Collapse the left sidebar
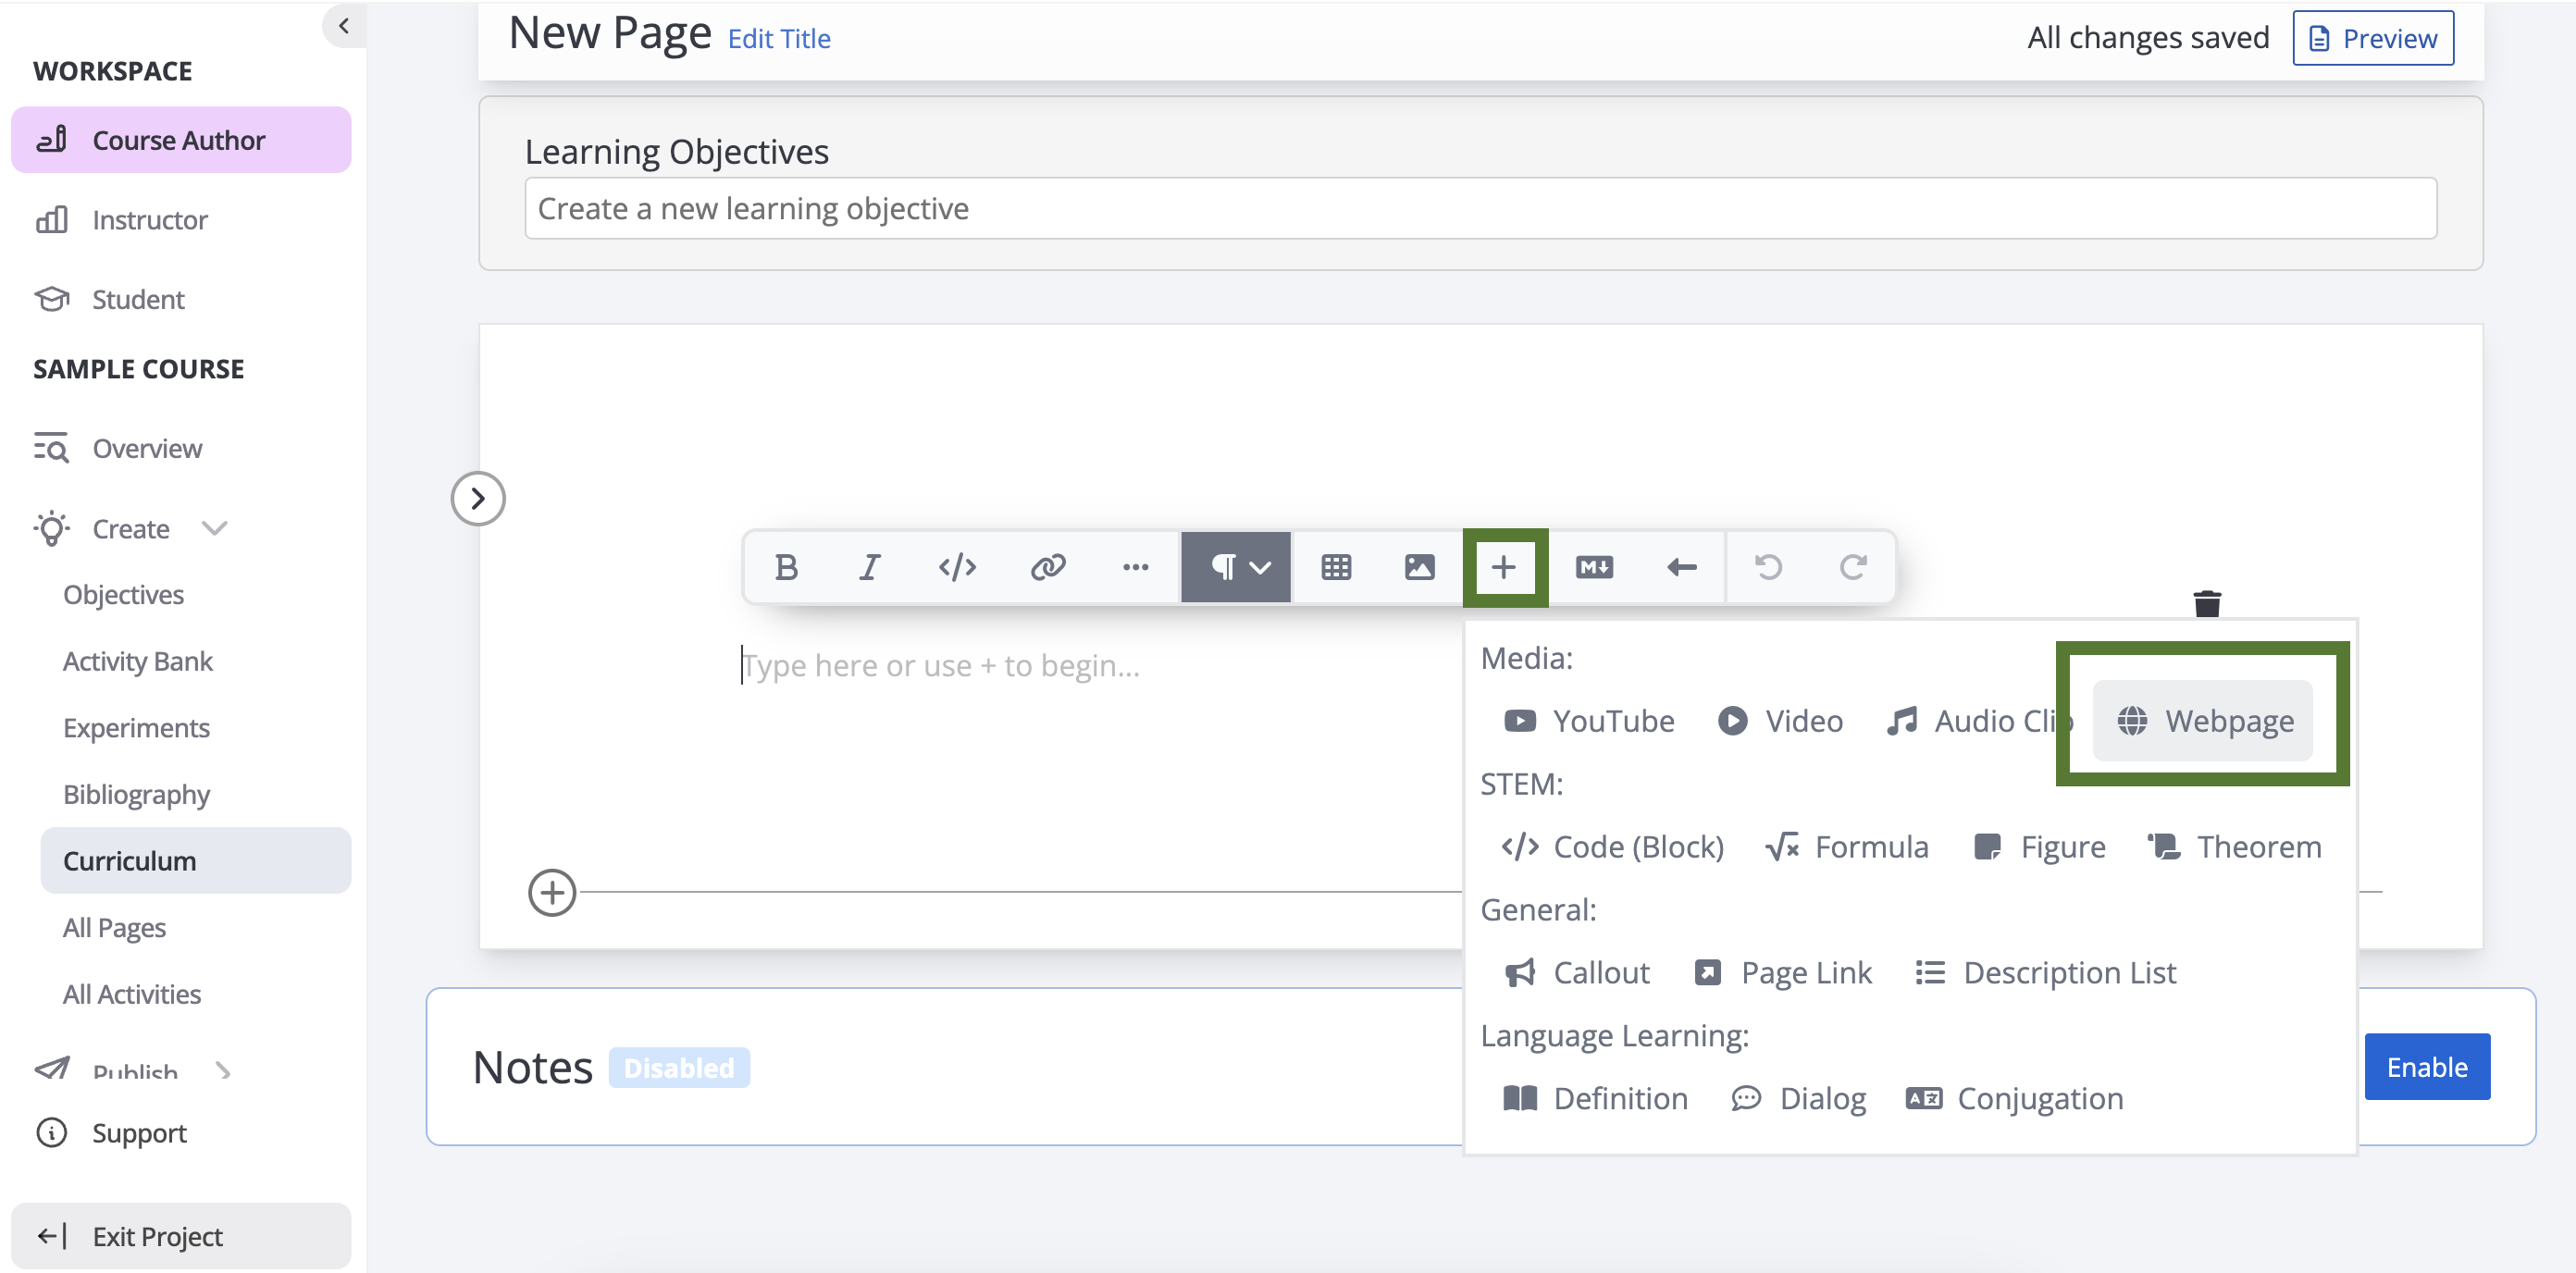This screenshot has height=1273, width=2576. click(x=344, y=26)
